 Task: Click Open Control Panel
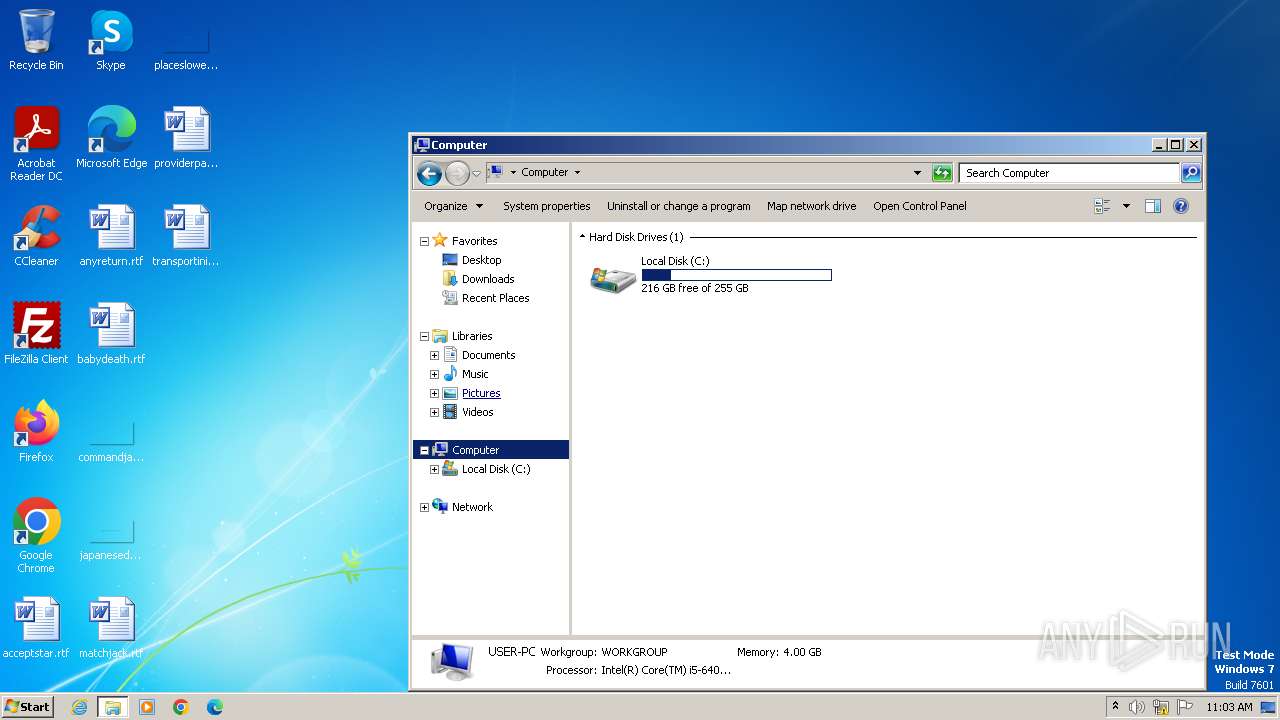(x=919, y=206)
